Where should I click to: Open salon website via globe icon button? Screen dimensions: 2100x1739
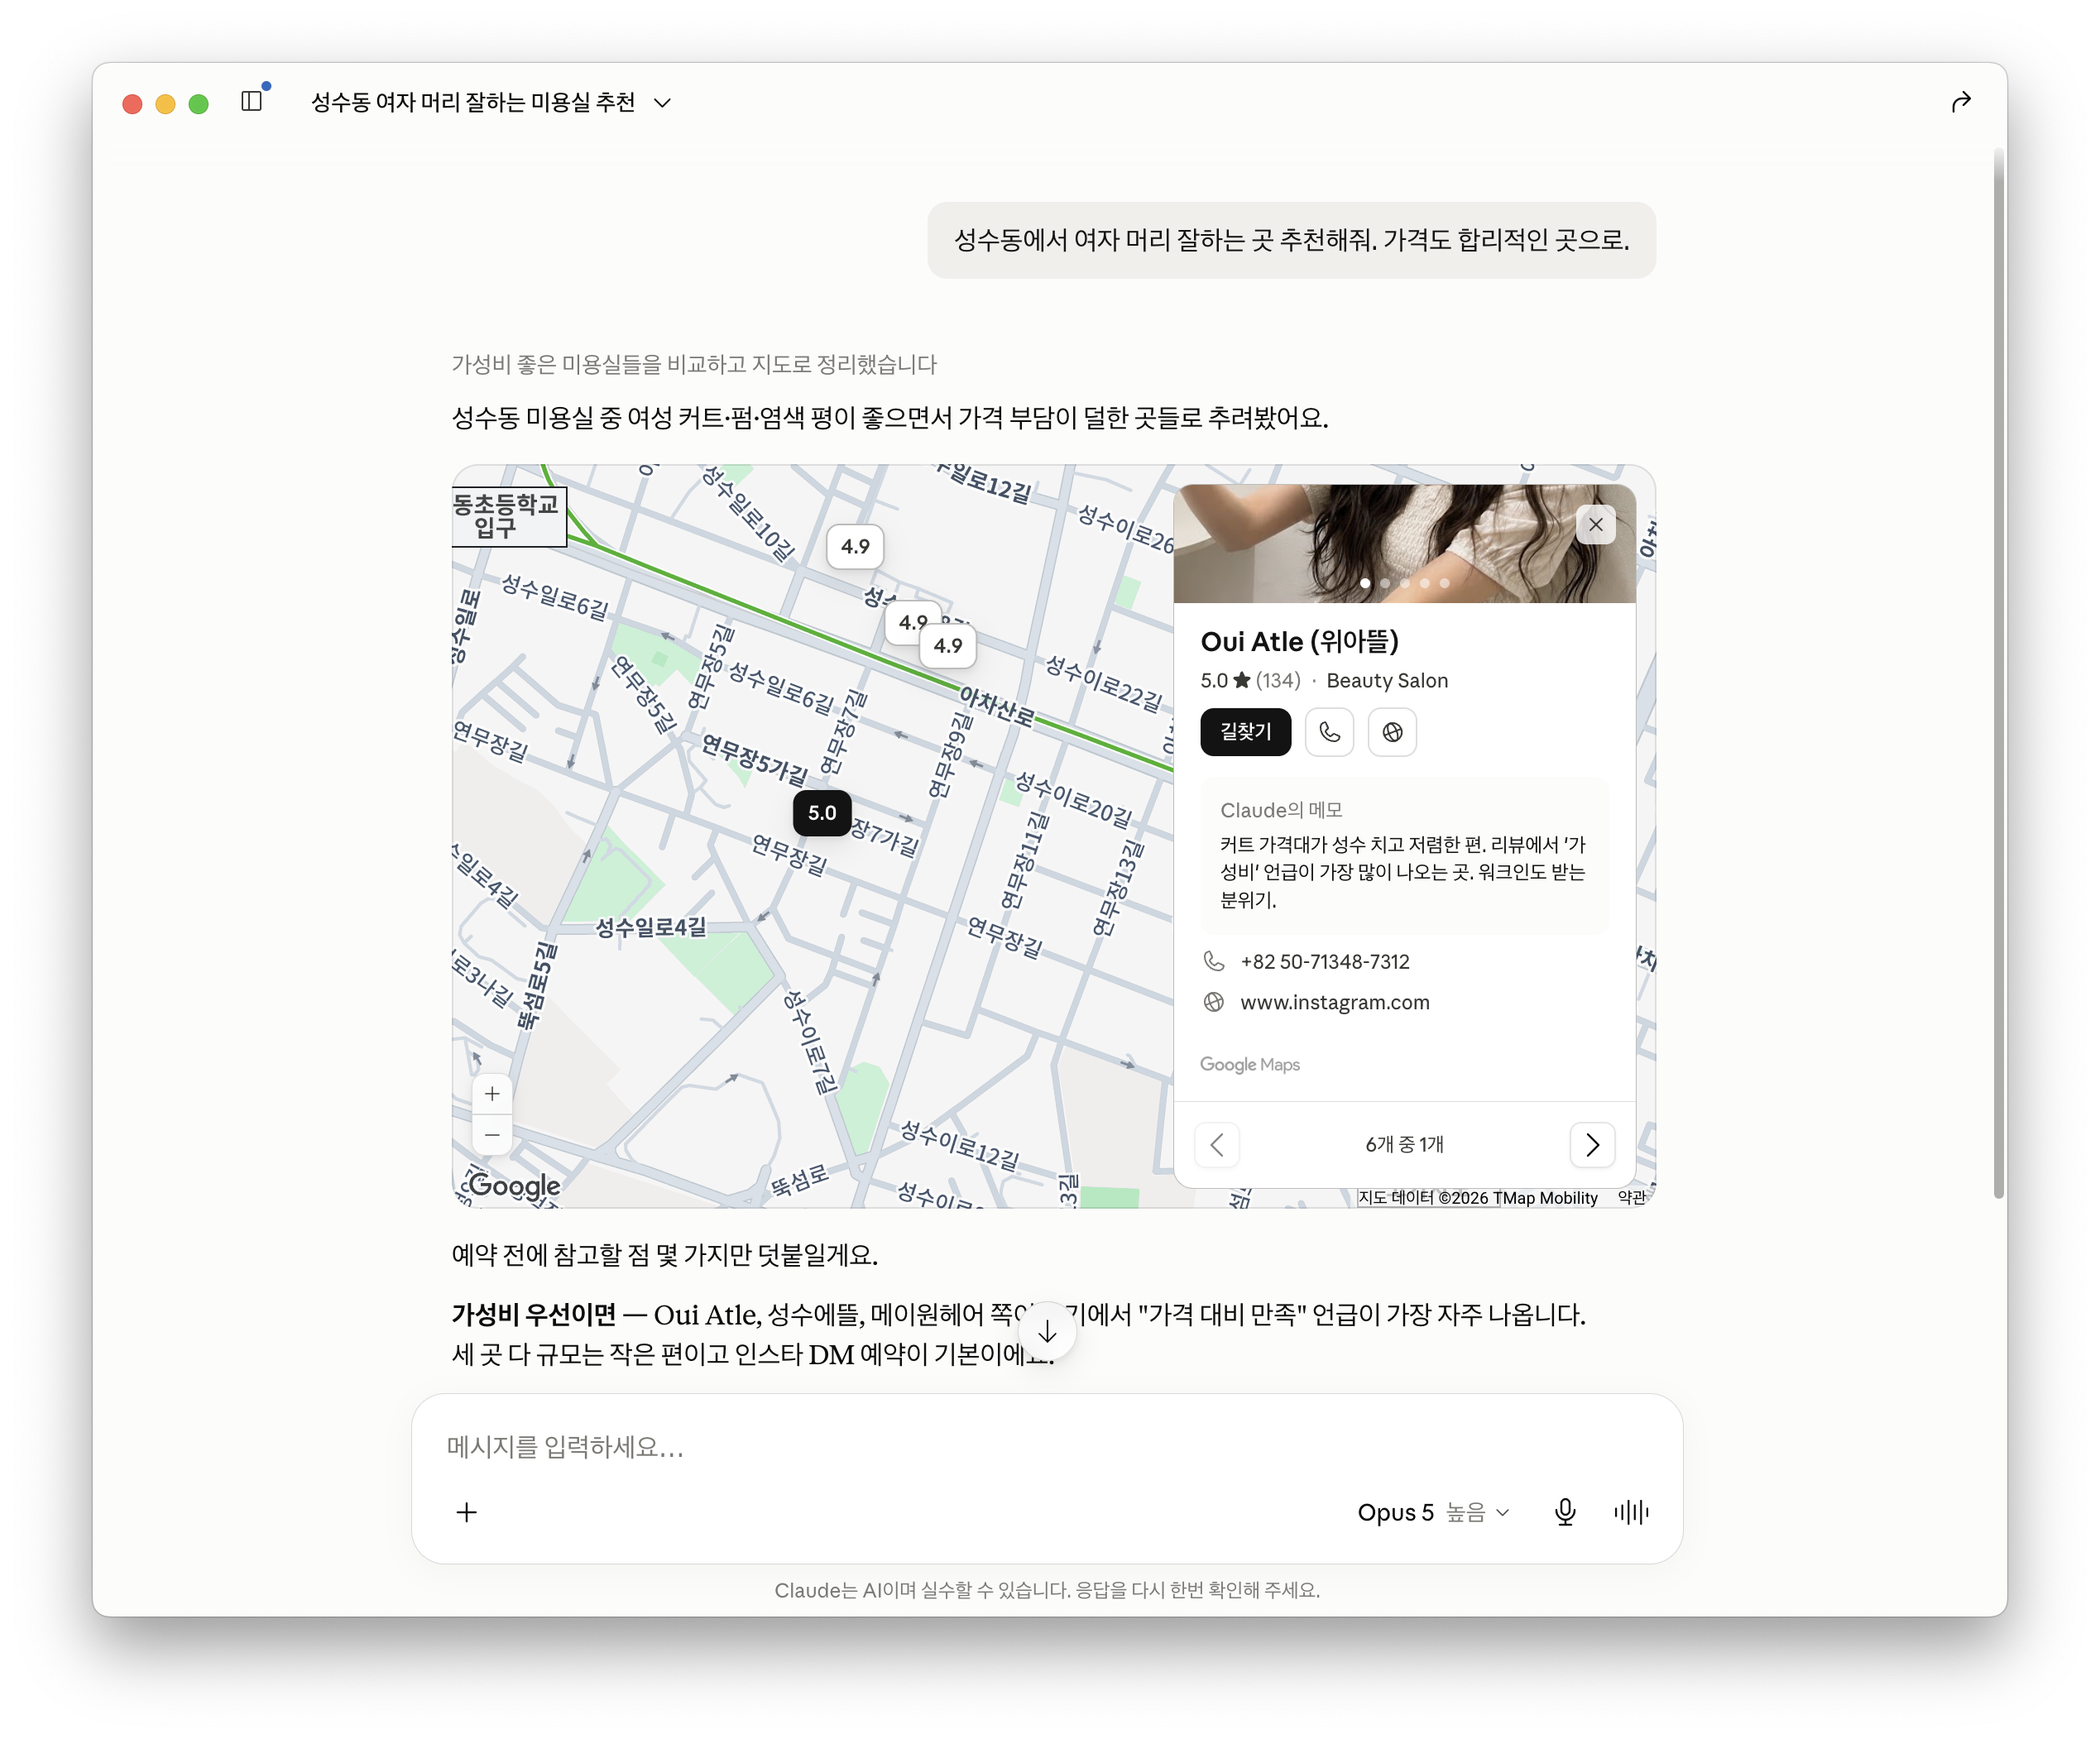coord(1392,732)
